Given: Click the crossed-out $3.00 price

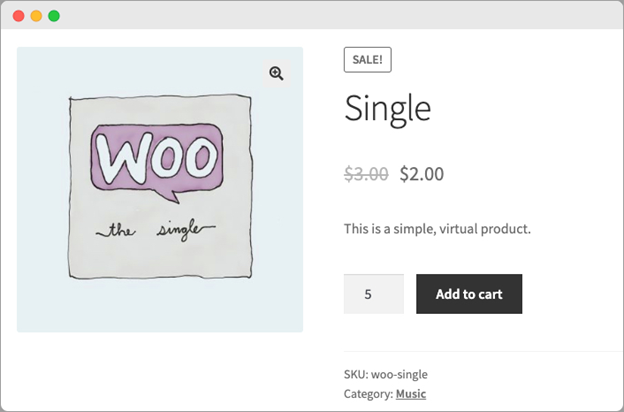Looking at the screenshot, I should pyautogui.click(x=366, y=174).
